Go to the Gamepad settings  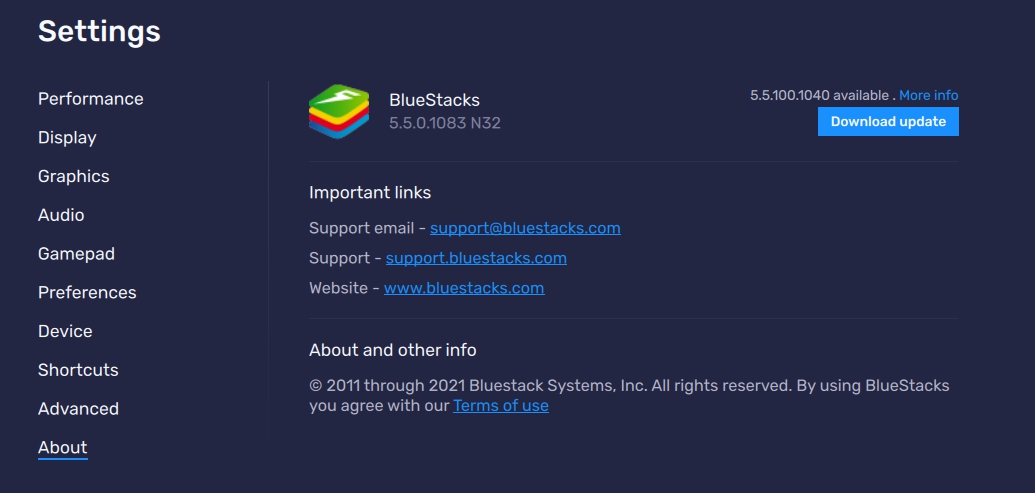(76, 254)
